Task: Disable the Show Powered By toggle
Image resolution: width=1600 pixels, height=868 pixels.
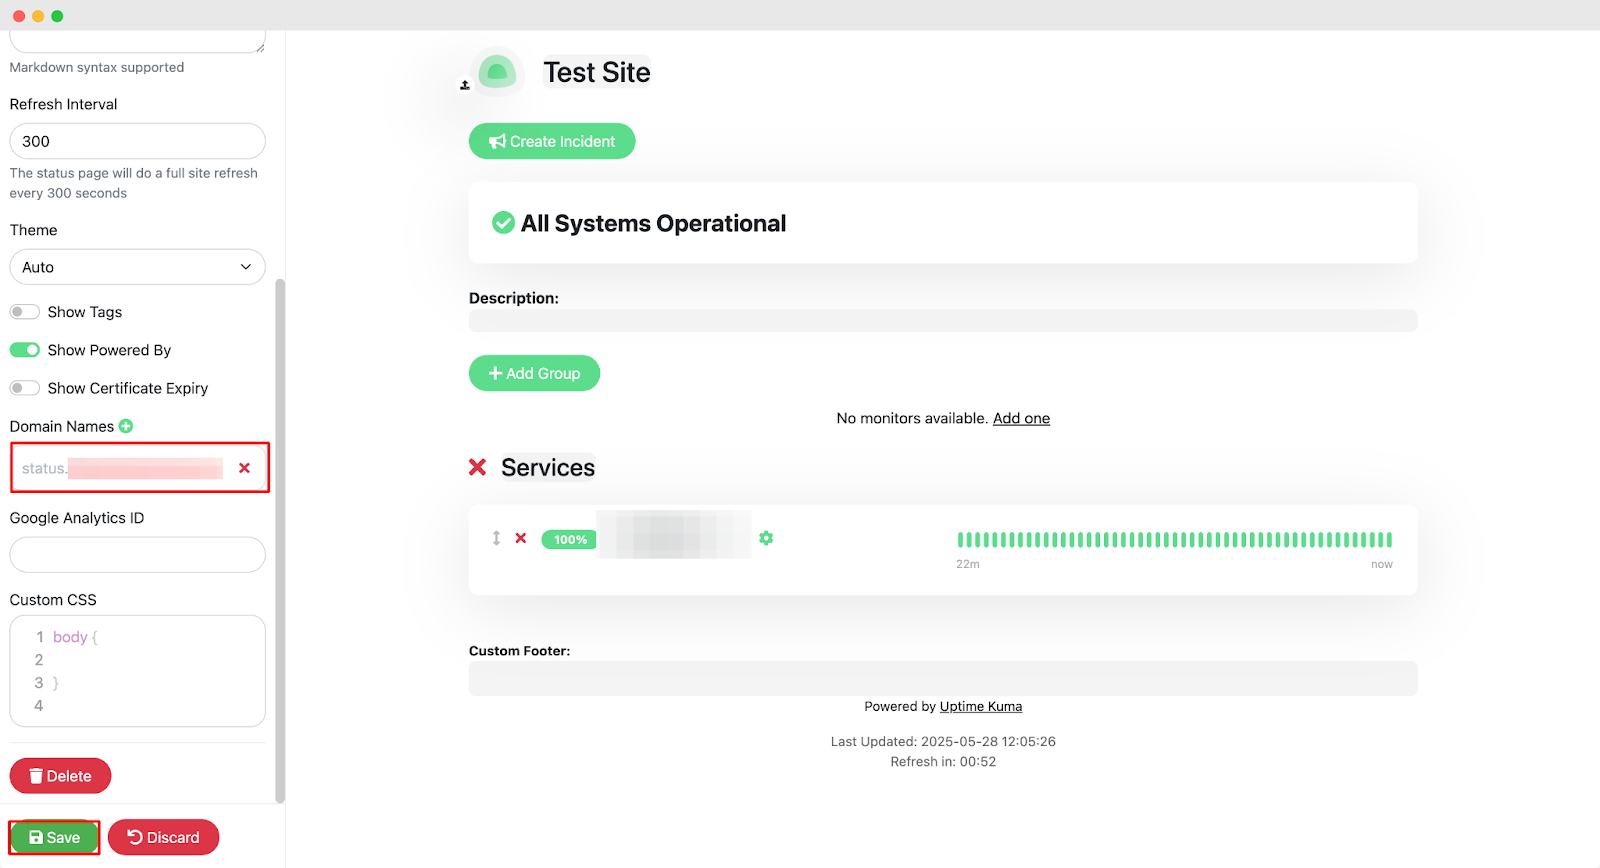Action: (x=25, y=350)
